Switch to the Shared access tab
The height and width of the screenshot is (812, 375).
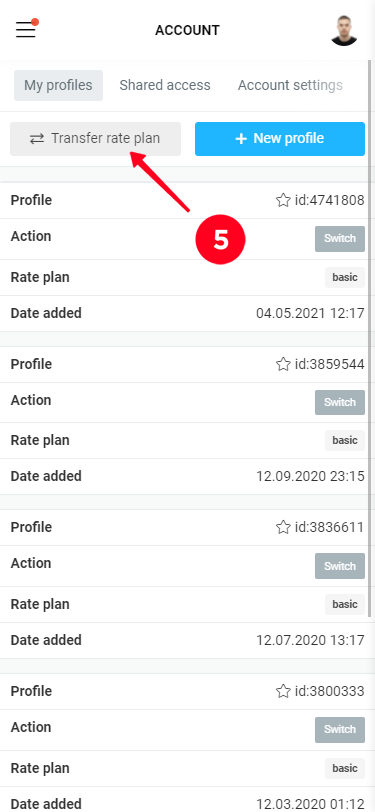pyautogui.click(x=165, y=85)
